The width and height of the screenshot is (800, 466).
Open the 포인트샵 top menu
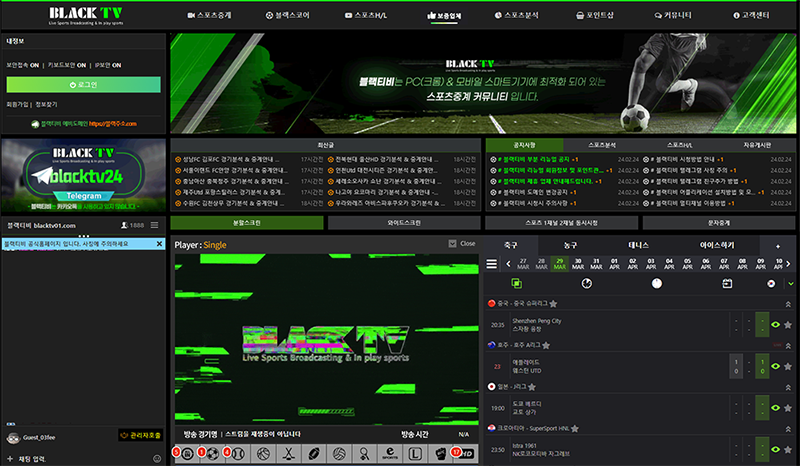[595, 15]
